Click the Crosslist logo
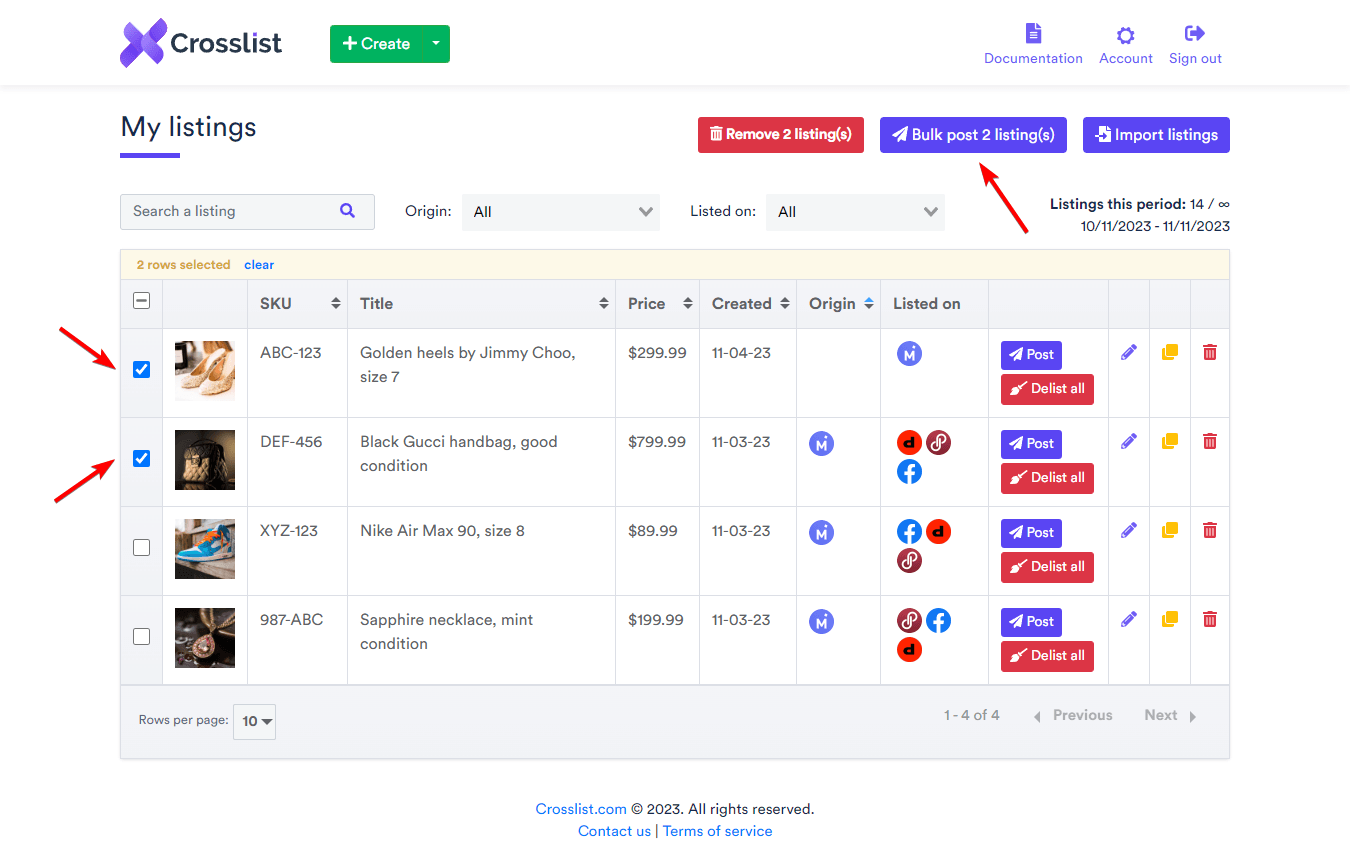This screenshot has width=1350, height=850. click(x=201, y=43)
